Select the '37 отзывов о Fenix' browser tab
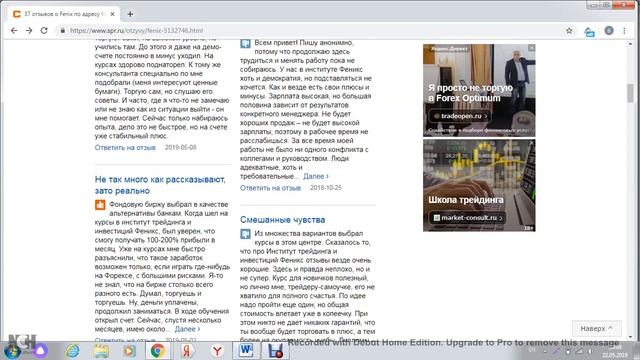 [64, 14]
